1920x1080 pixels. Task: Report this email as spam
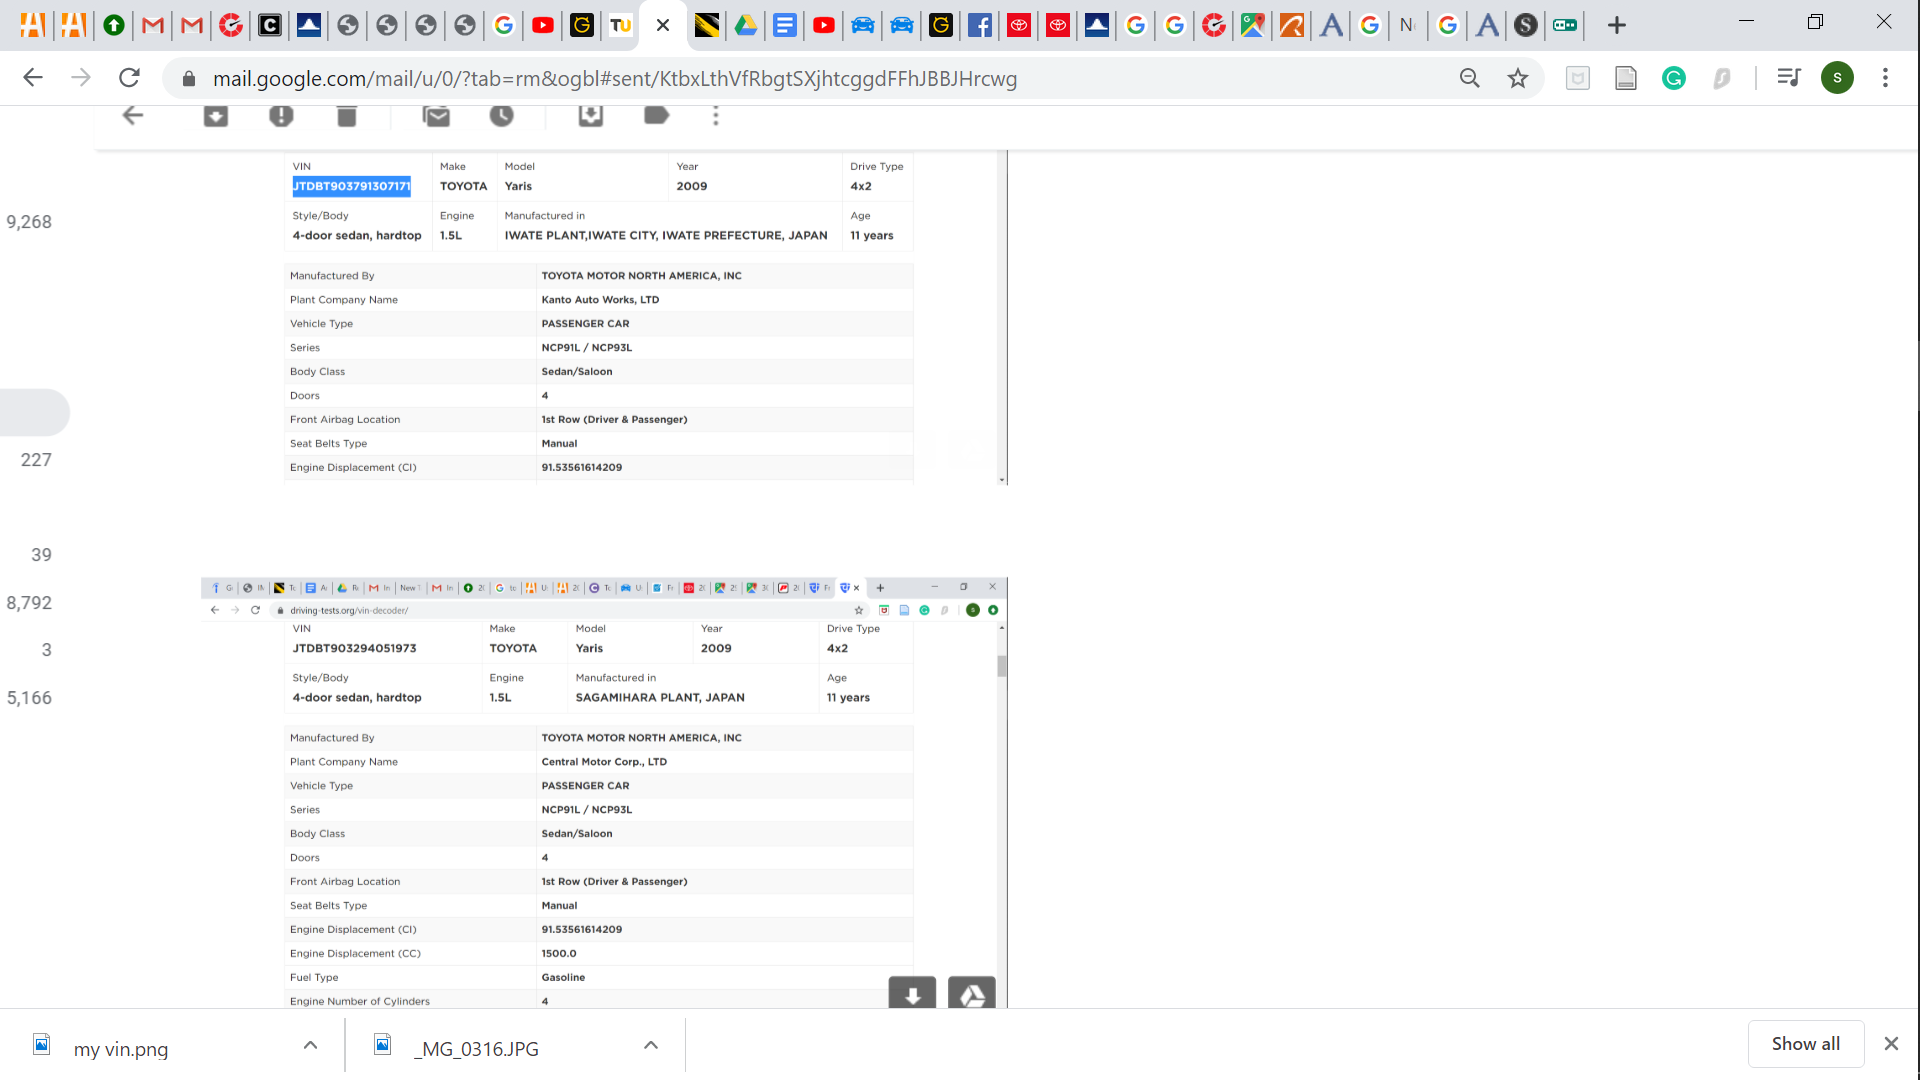(x=281, y=116)
